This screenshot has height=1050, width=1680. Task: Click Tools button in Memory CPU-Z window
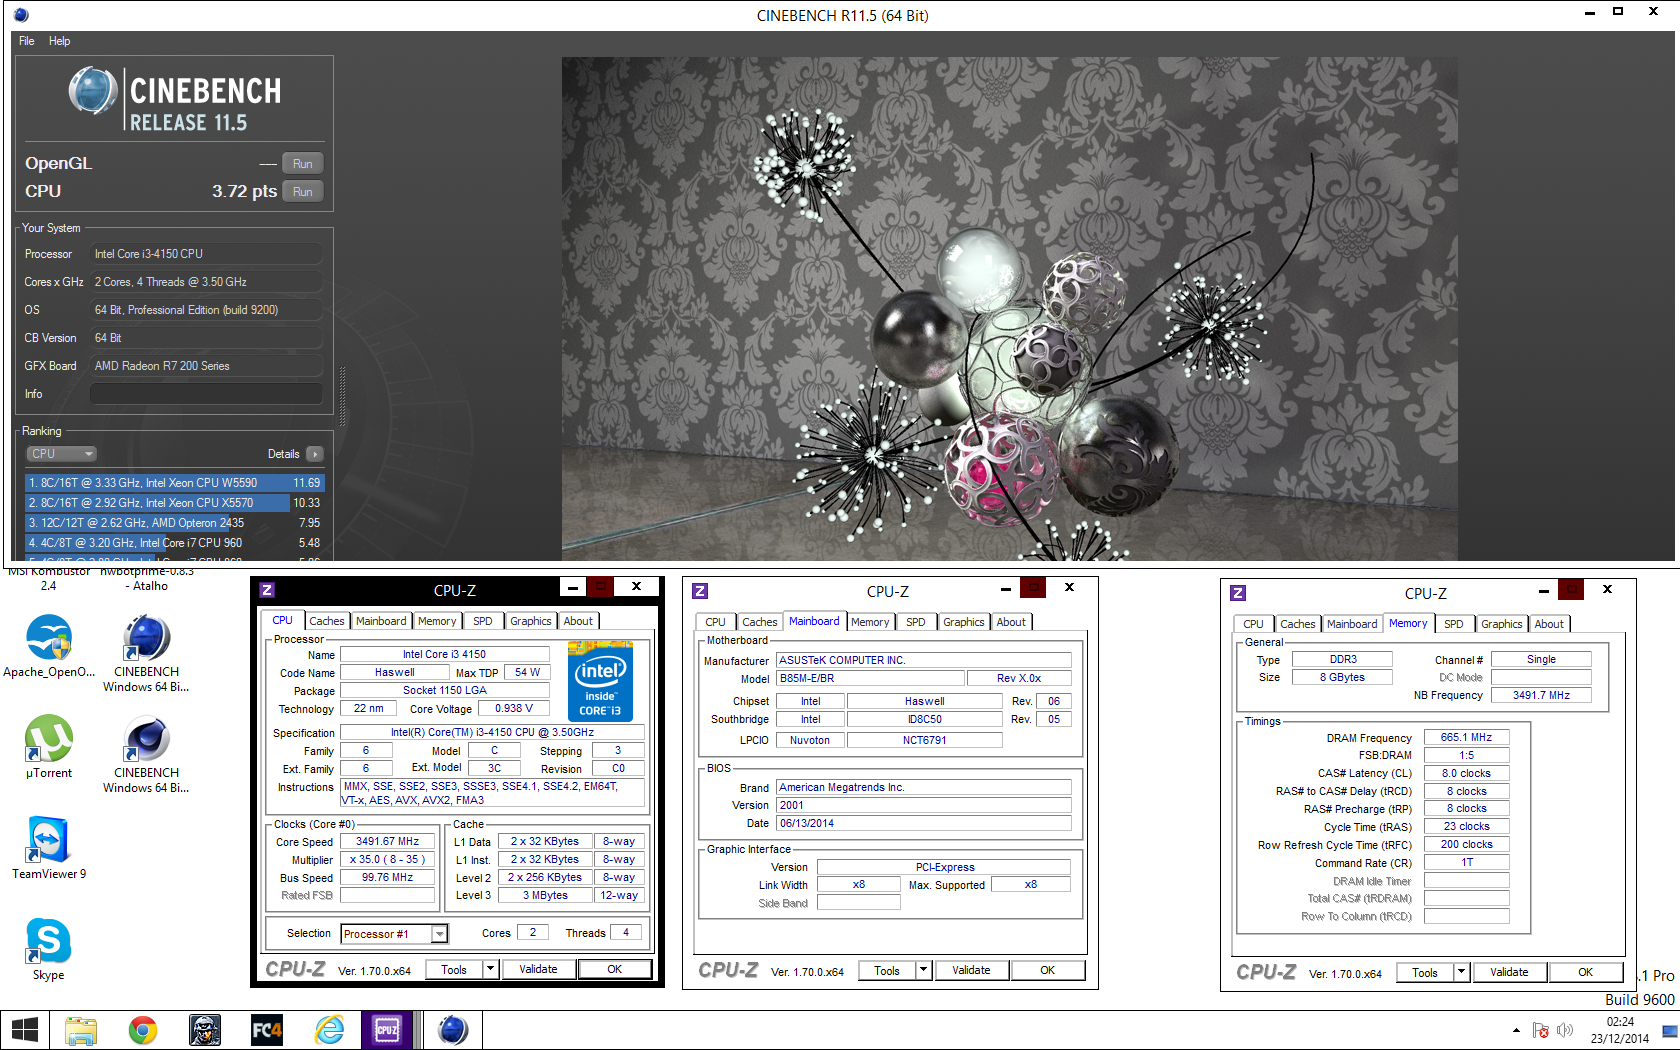[x=1425, y=972]
